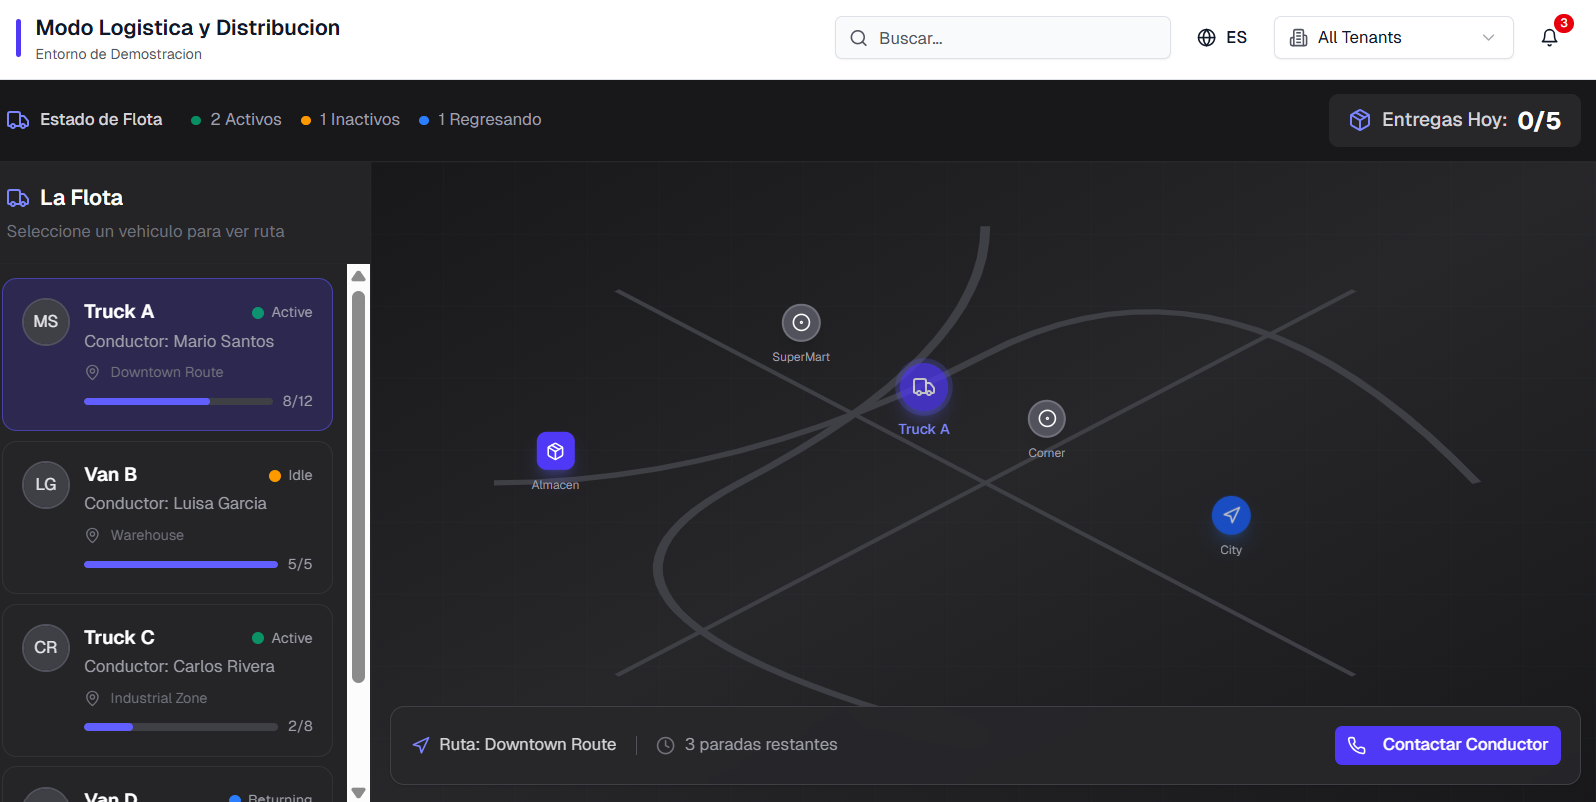Click the Corner stop marker
Viewport: 1596px width, 802px height.
tap(1046, 419)
